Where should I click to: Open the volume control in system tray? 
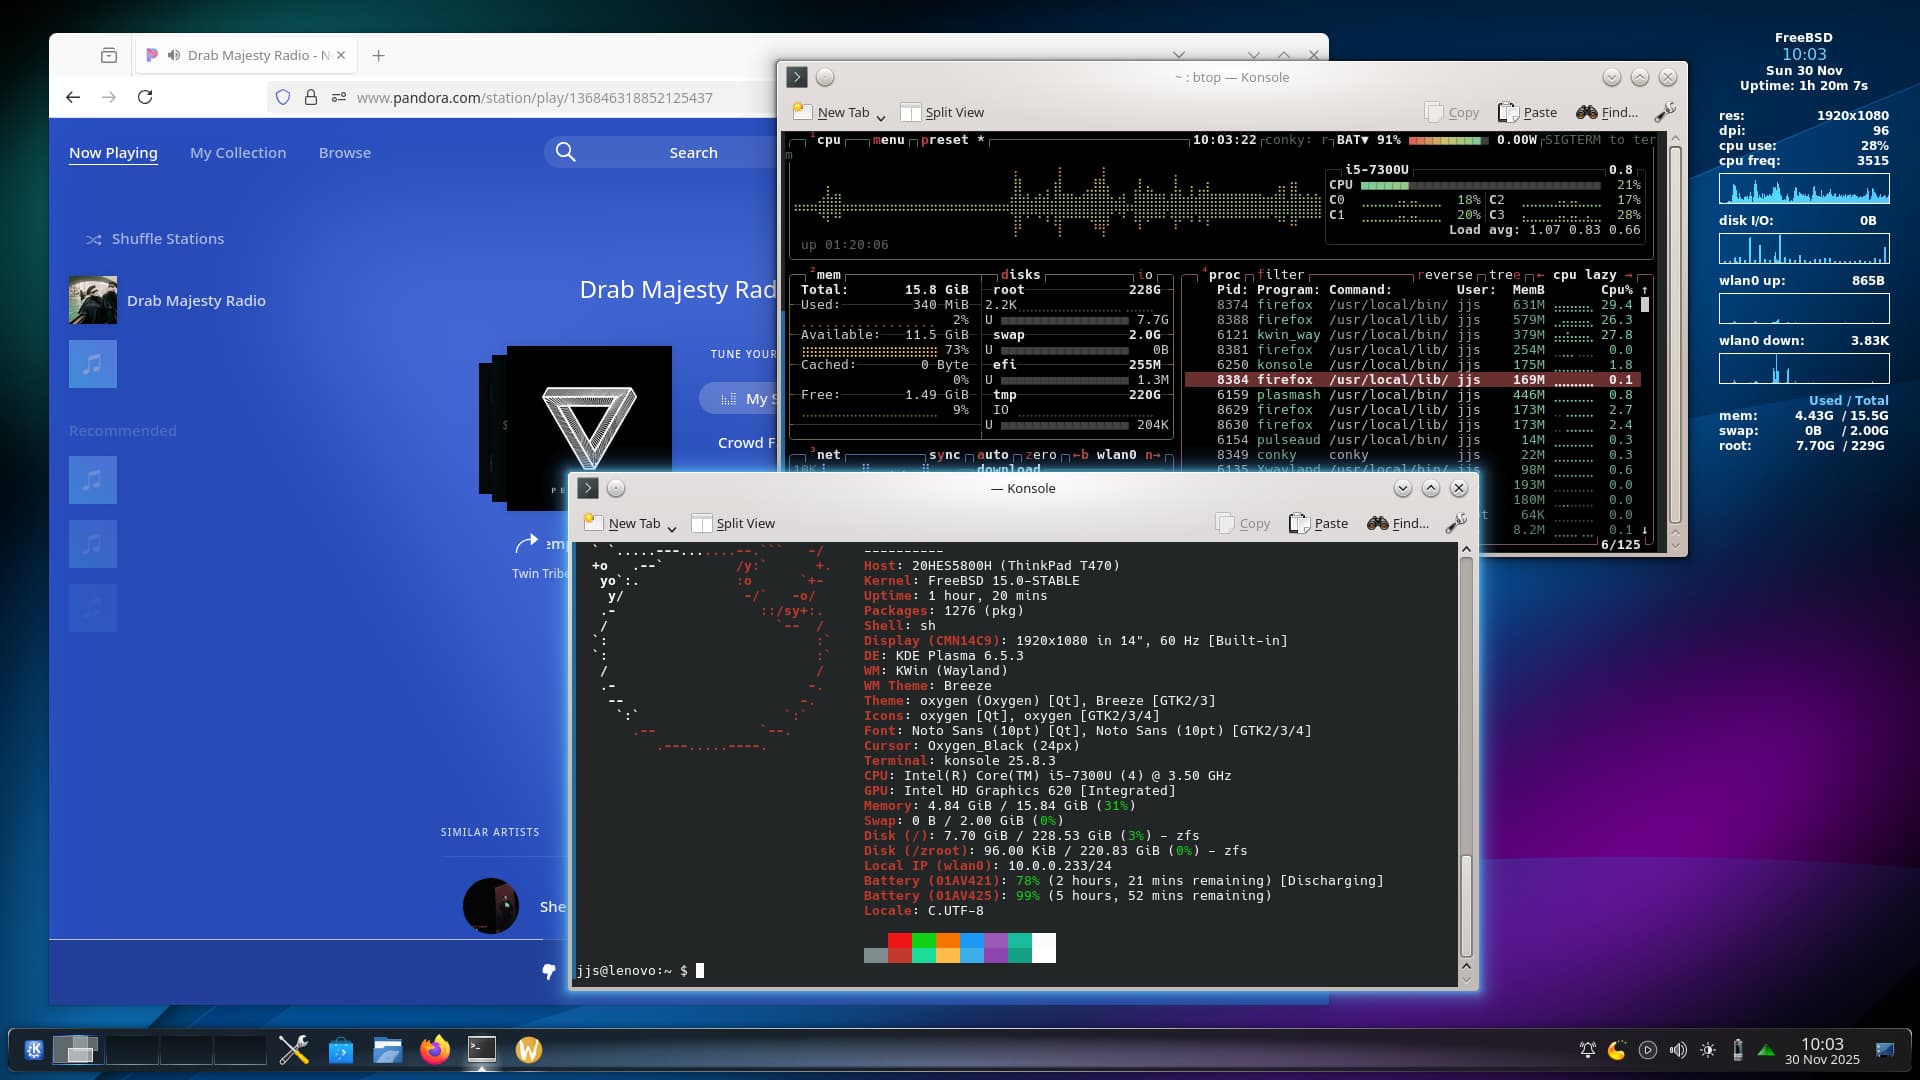(1678, 1050)
